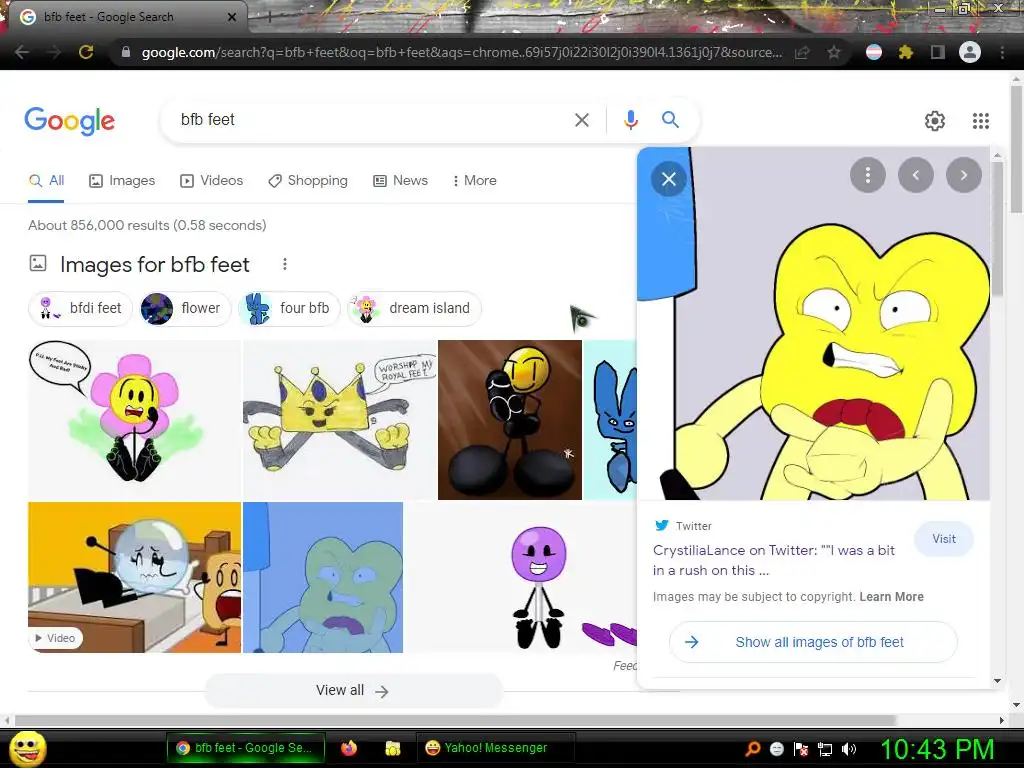Screen dimensions: 1024x768
Task: Open Chrome three-dot menu
Action: [1002, 52]
